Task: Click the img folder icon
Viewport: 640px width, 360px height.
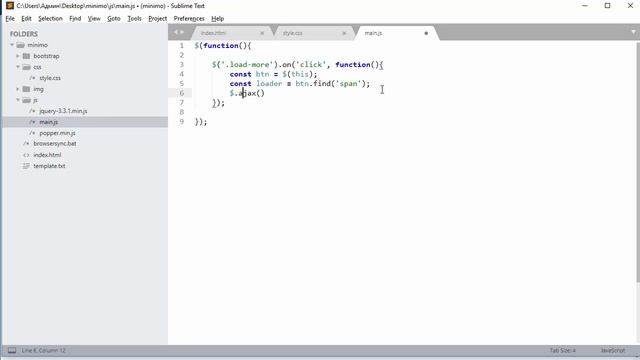Action: pyautogui.click(x=26, y=89)
